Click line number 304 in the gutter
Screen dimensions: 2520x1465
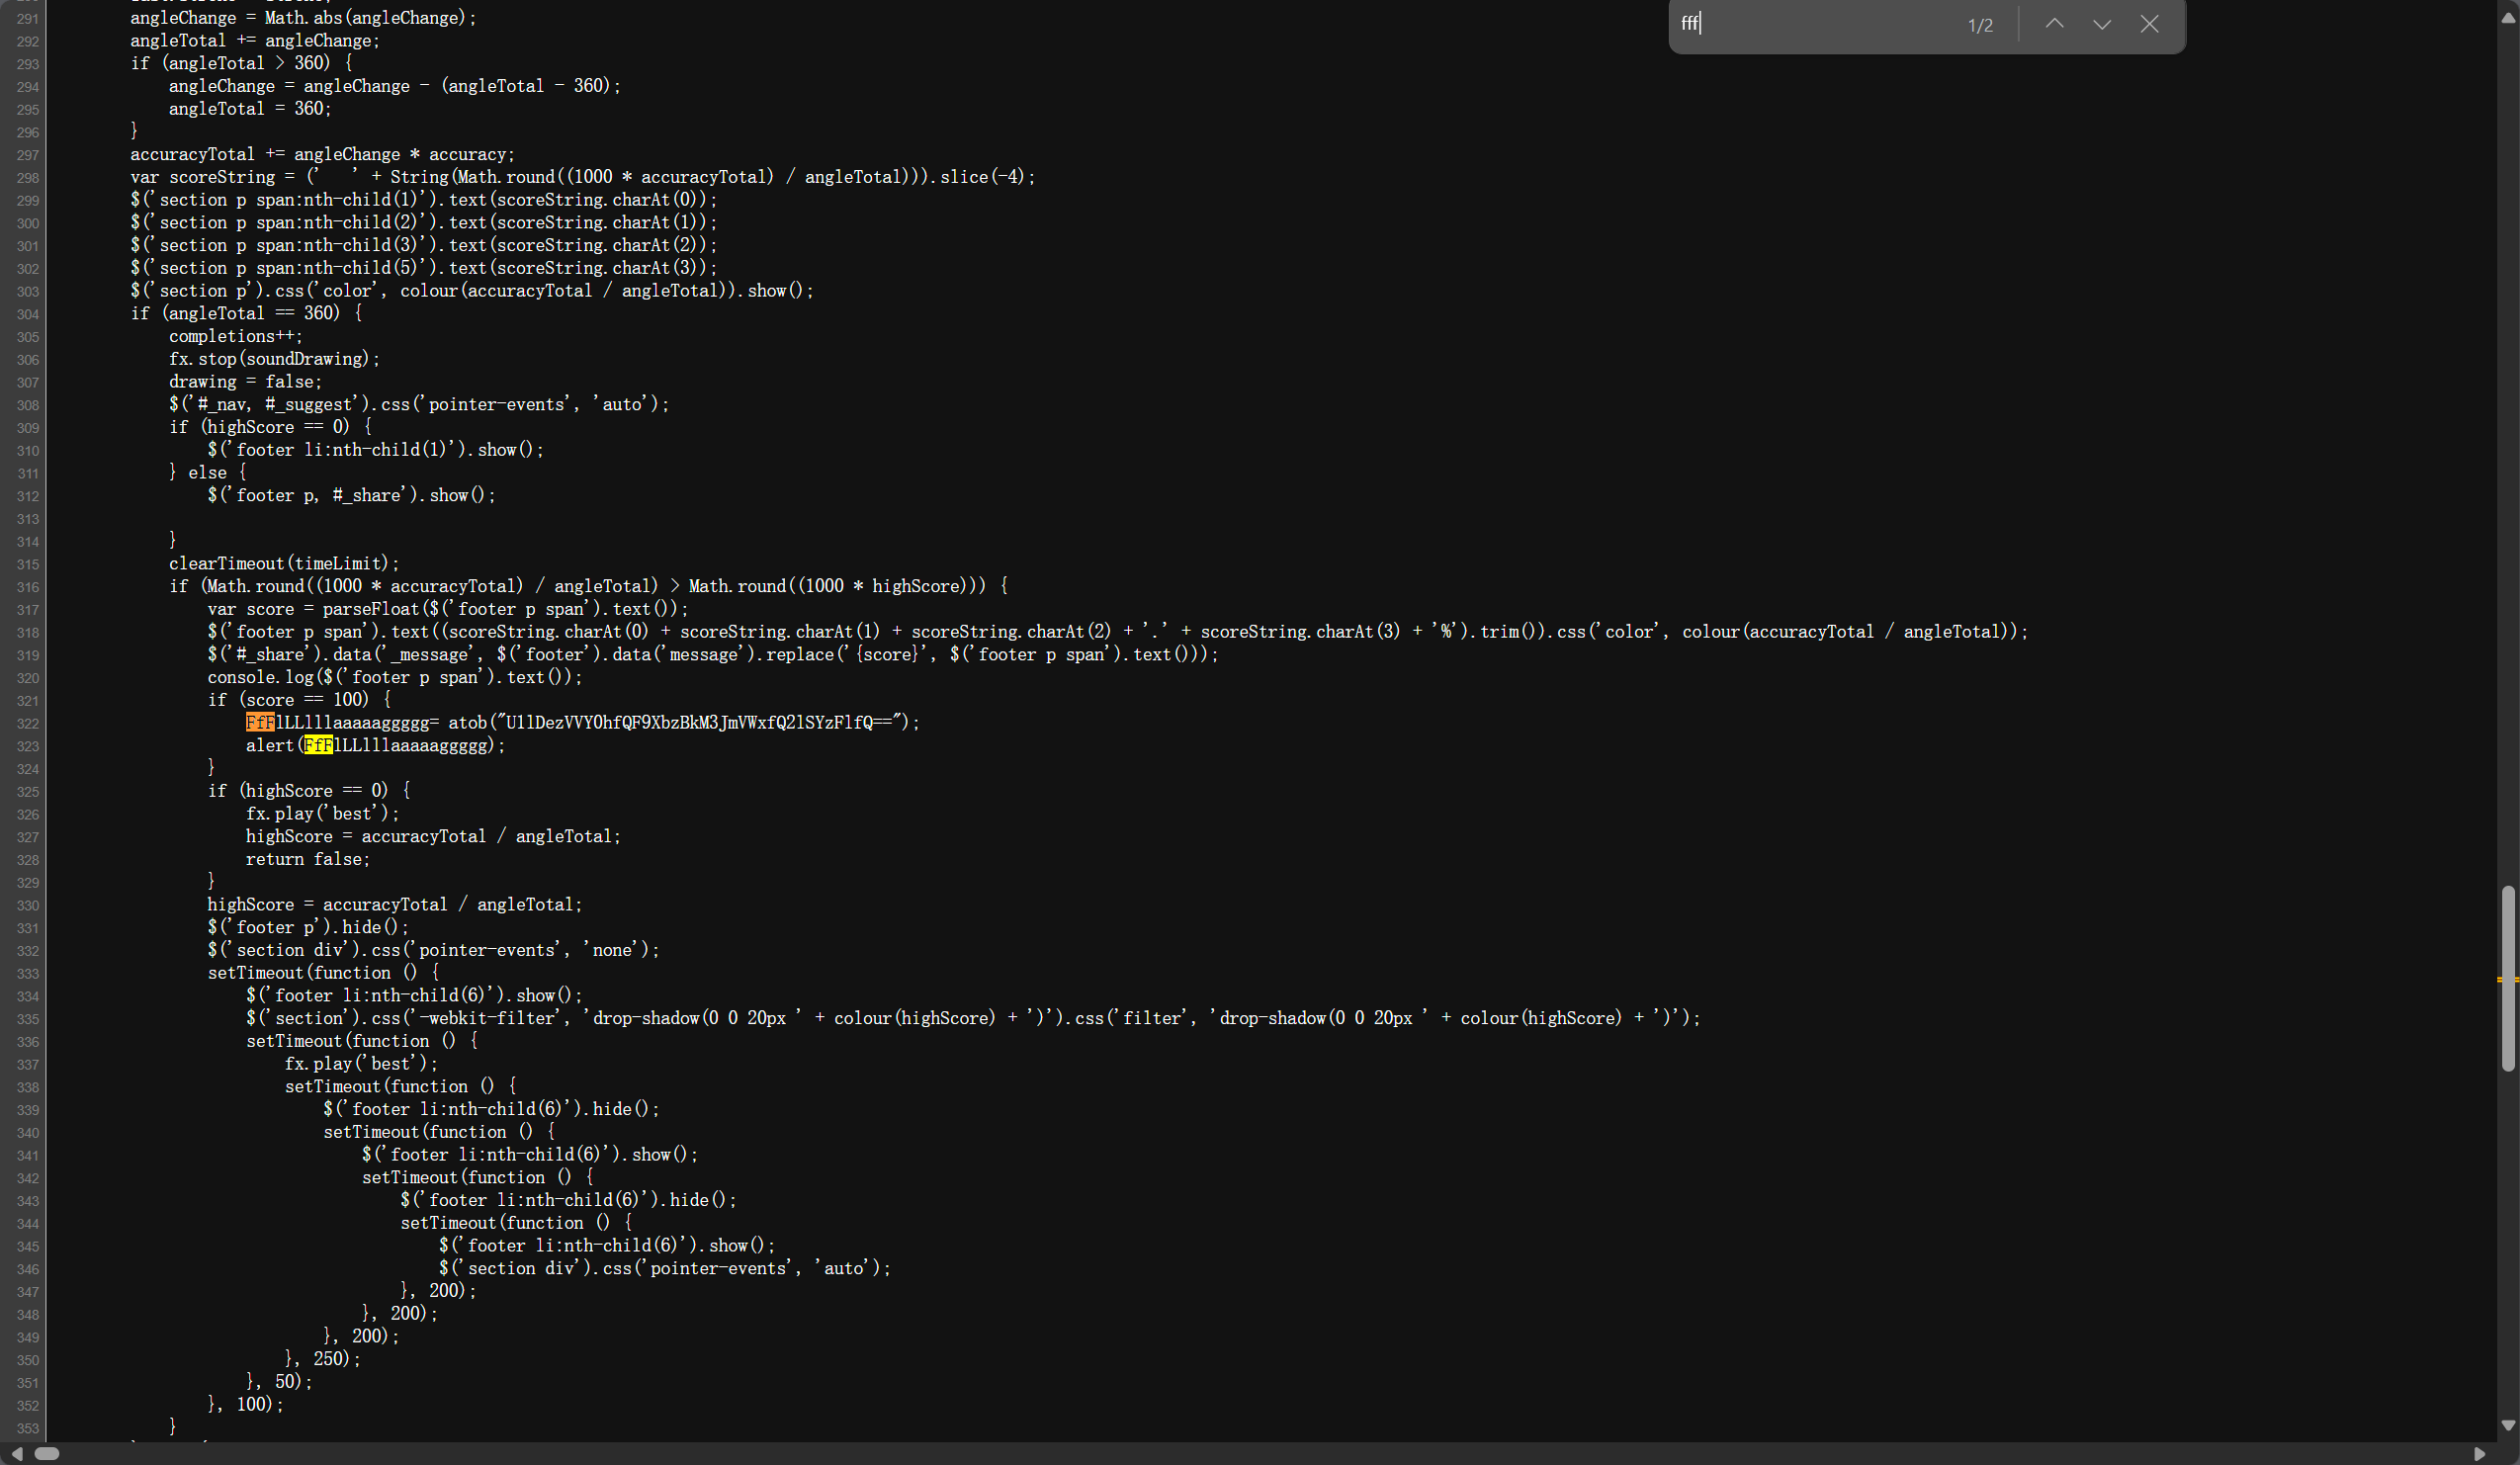[x=27, y=314]
